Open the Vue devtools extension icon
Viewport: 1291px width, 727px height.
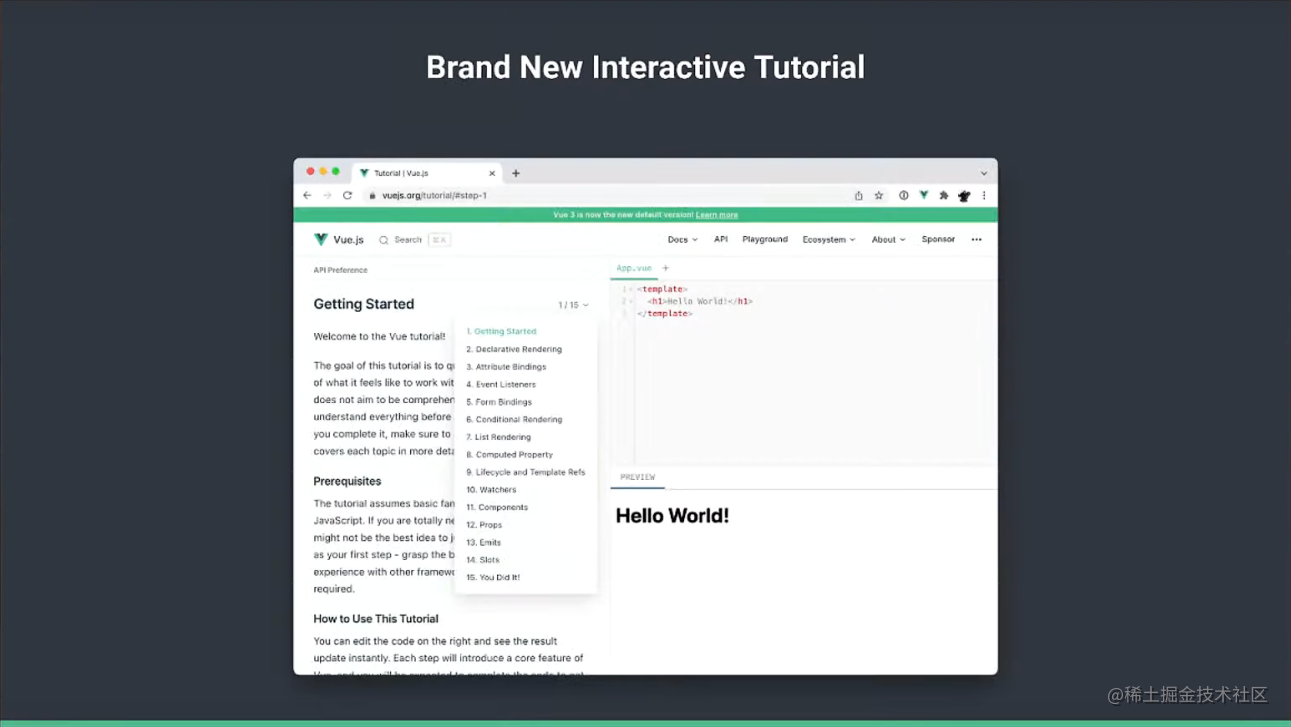[x=924, y=196]
